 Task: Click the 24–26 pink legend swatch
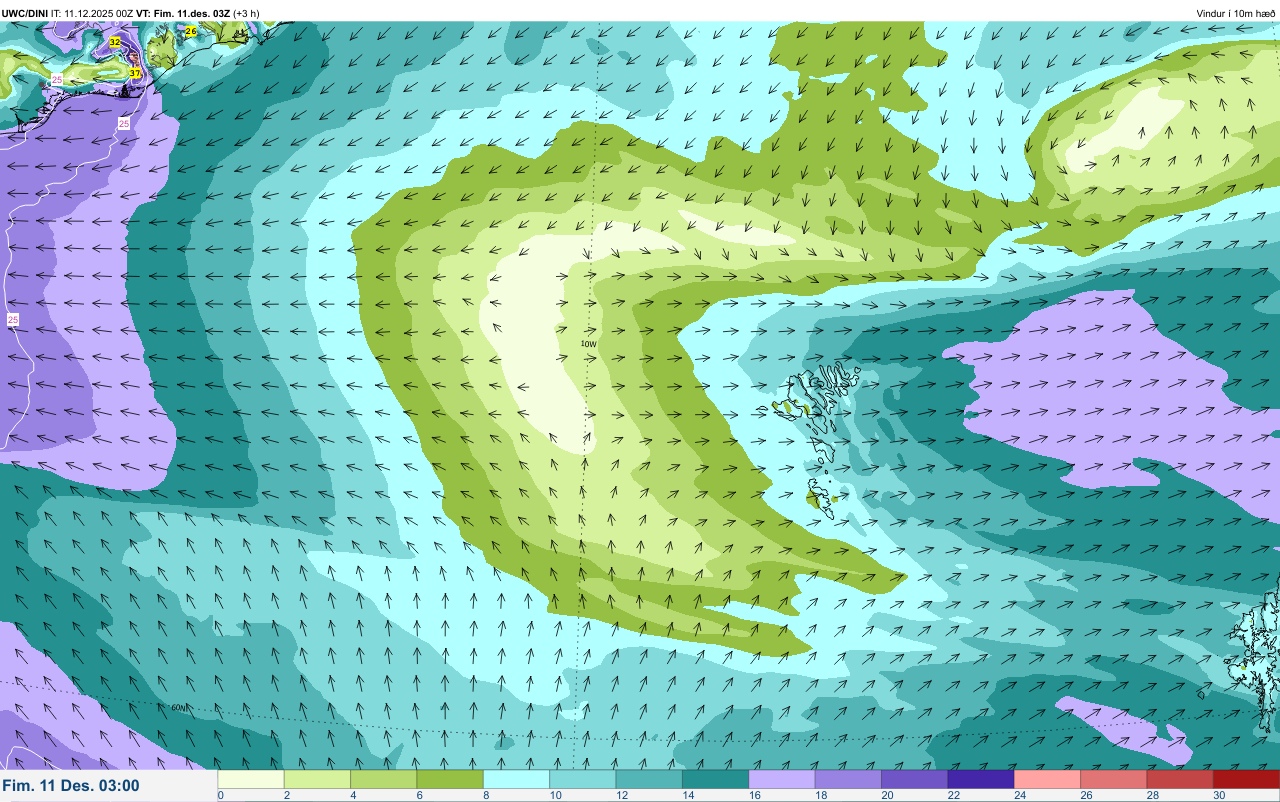[x=1047, y=779]
